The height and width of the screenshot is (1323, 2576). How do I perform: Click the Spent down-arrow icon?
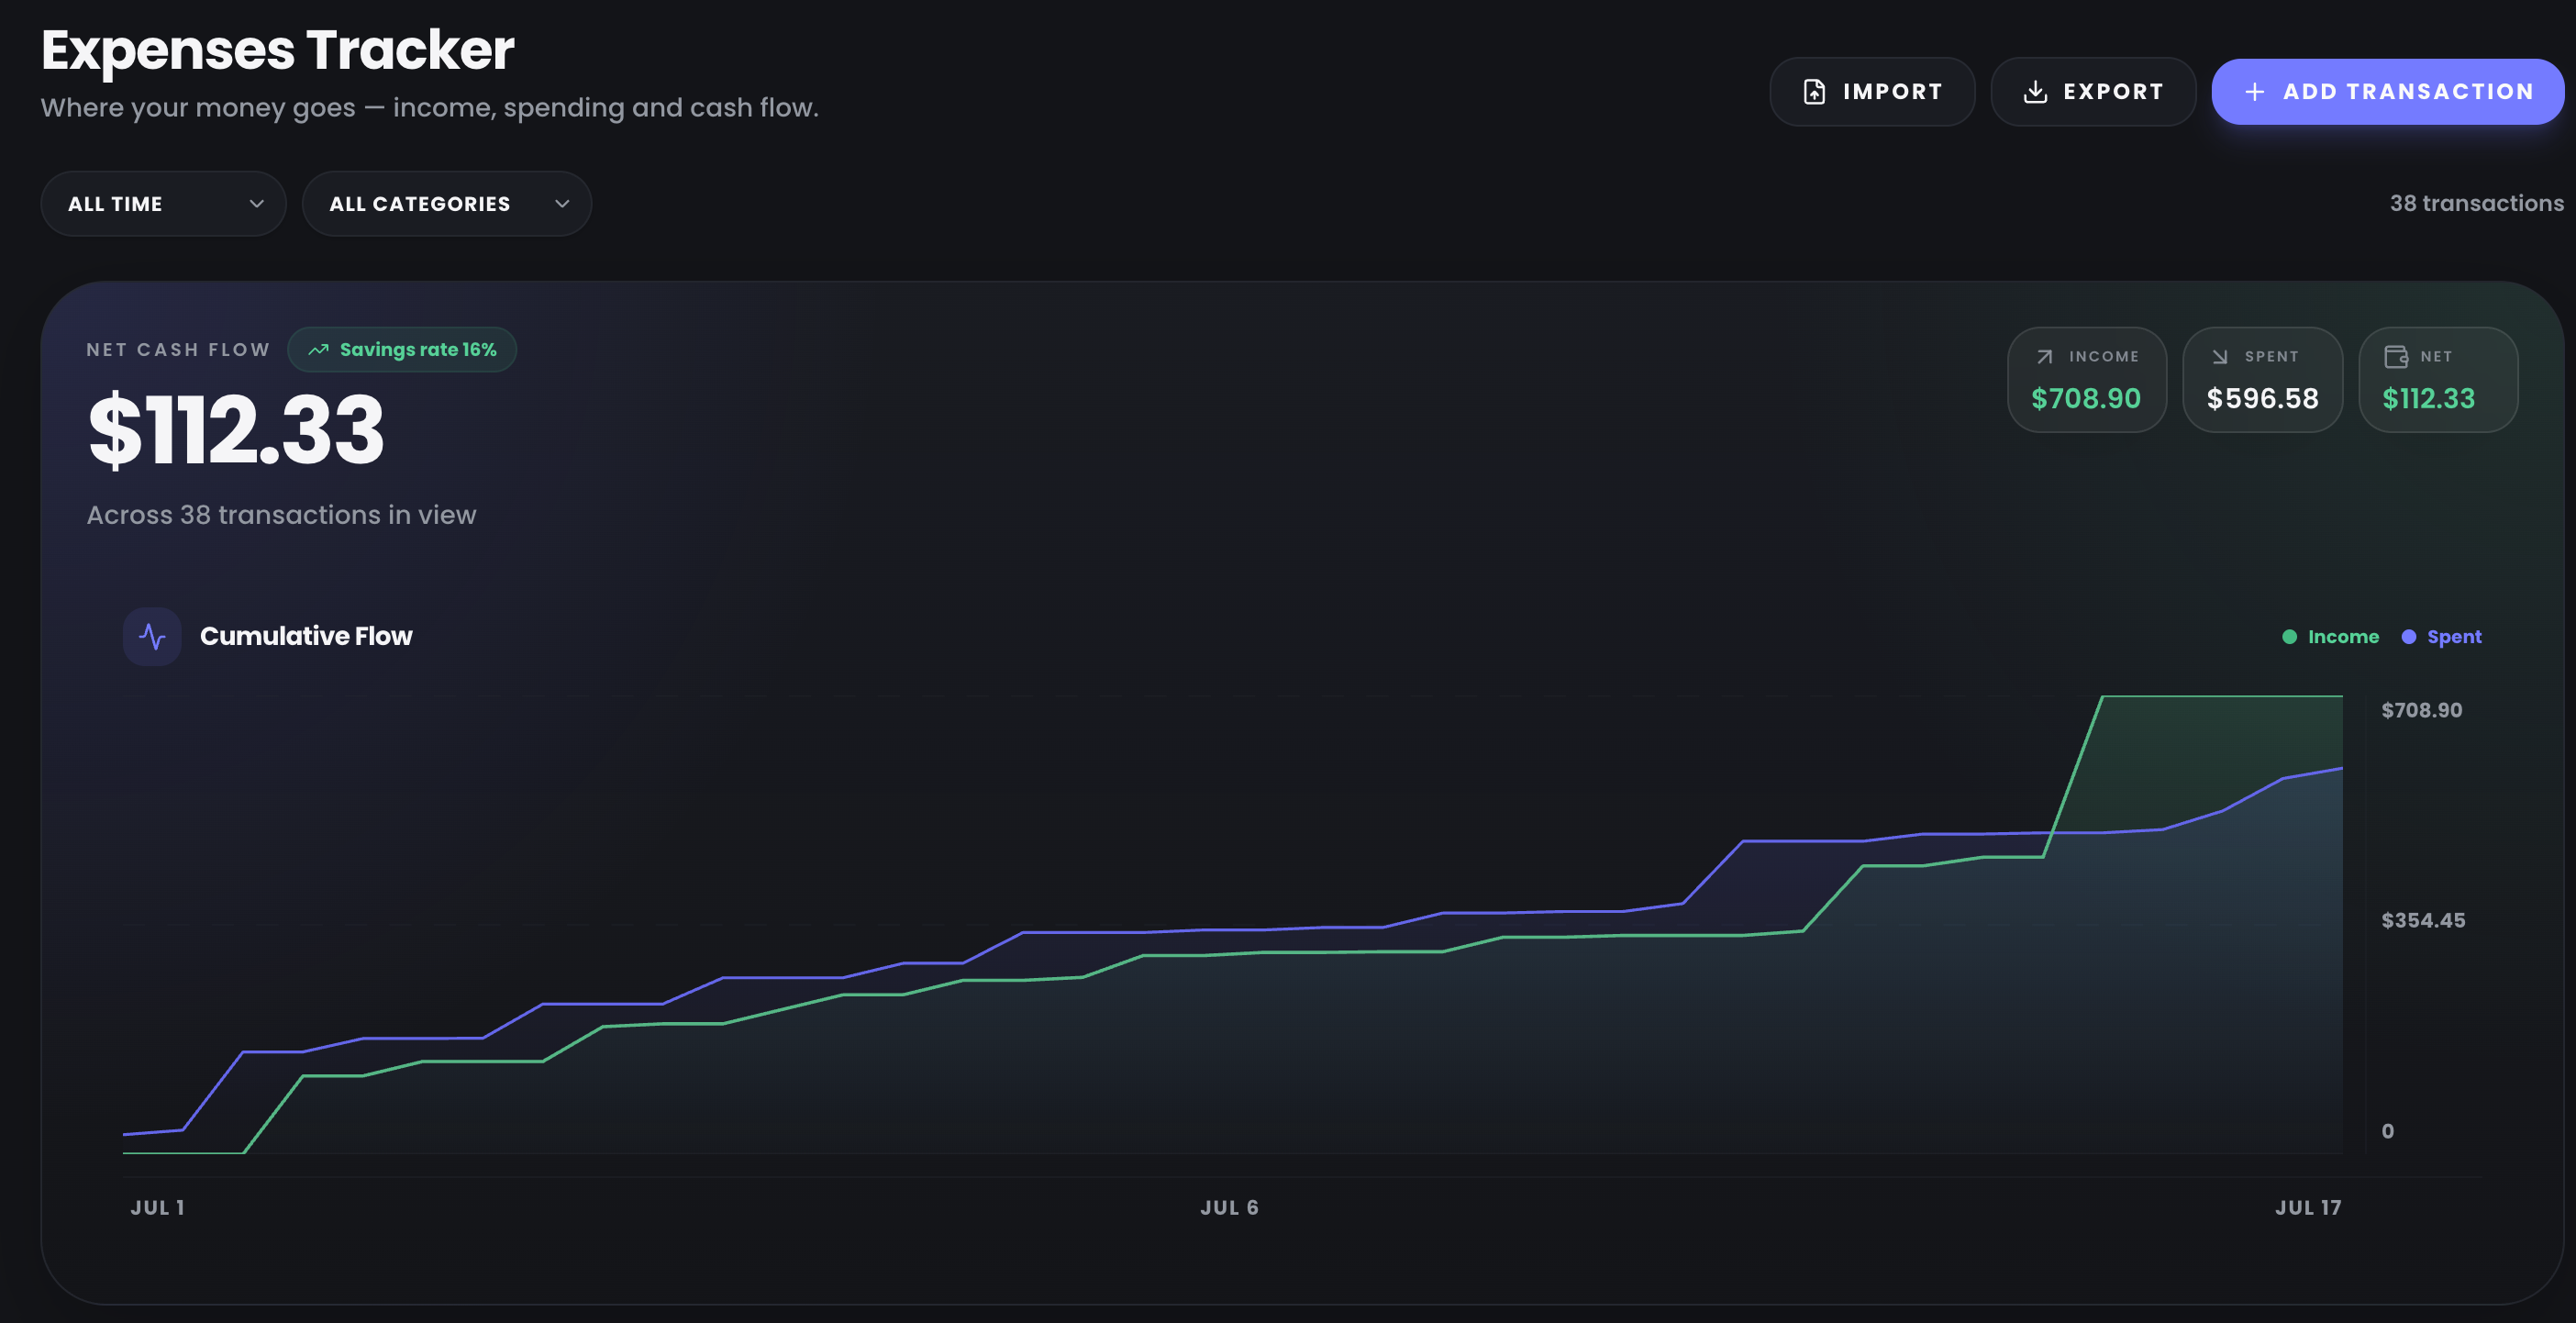coord(2220,357)
